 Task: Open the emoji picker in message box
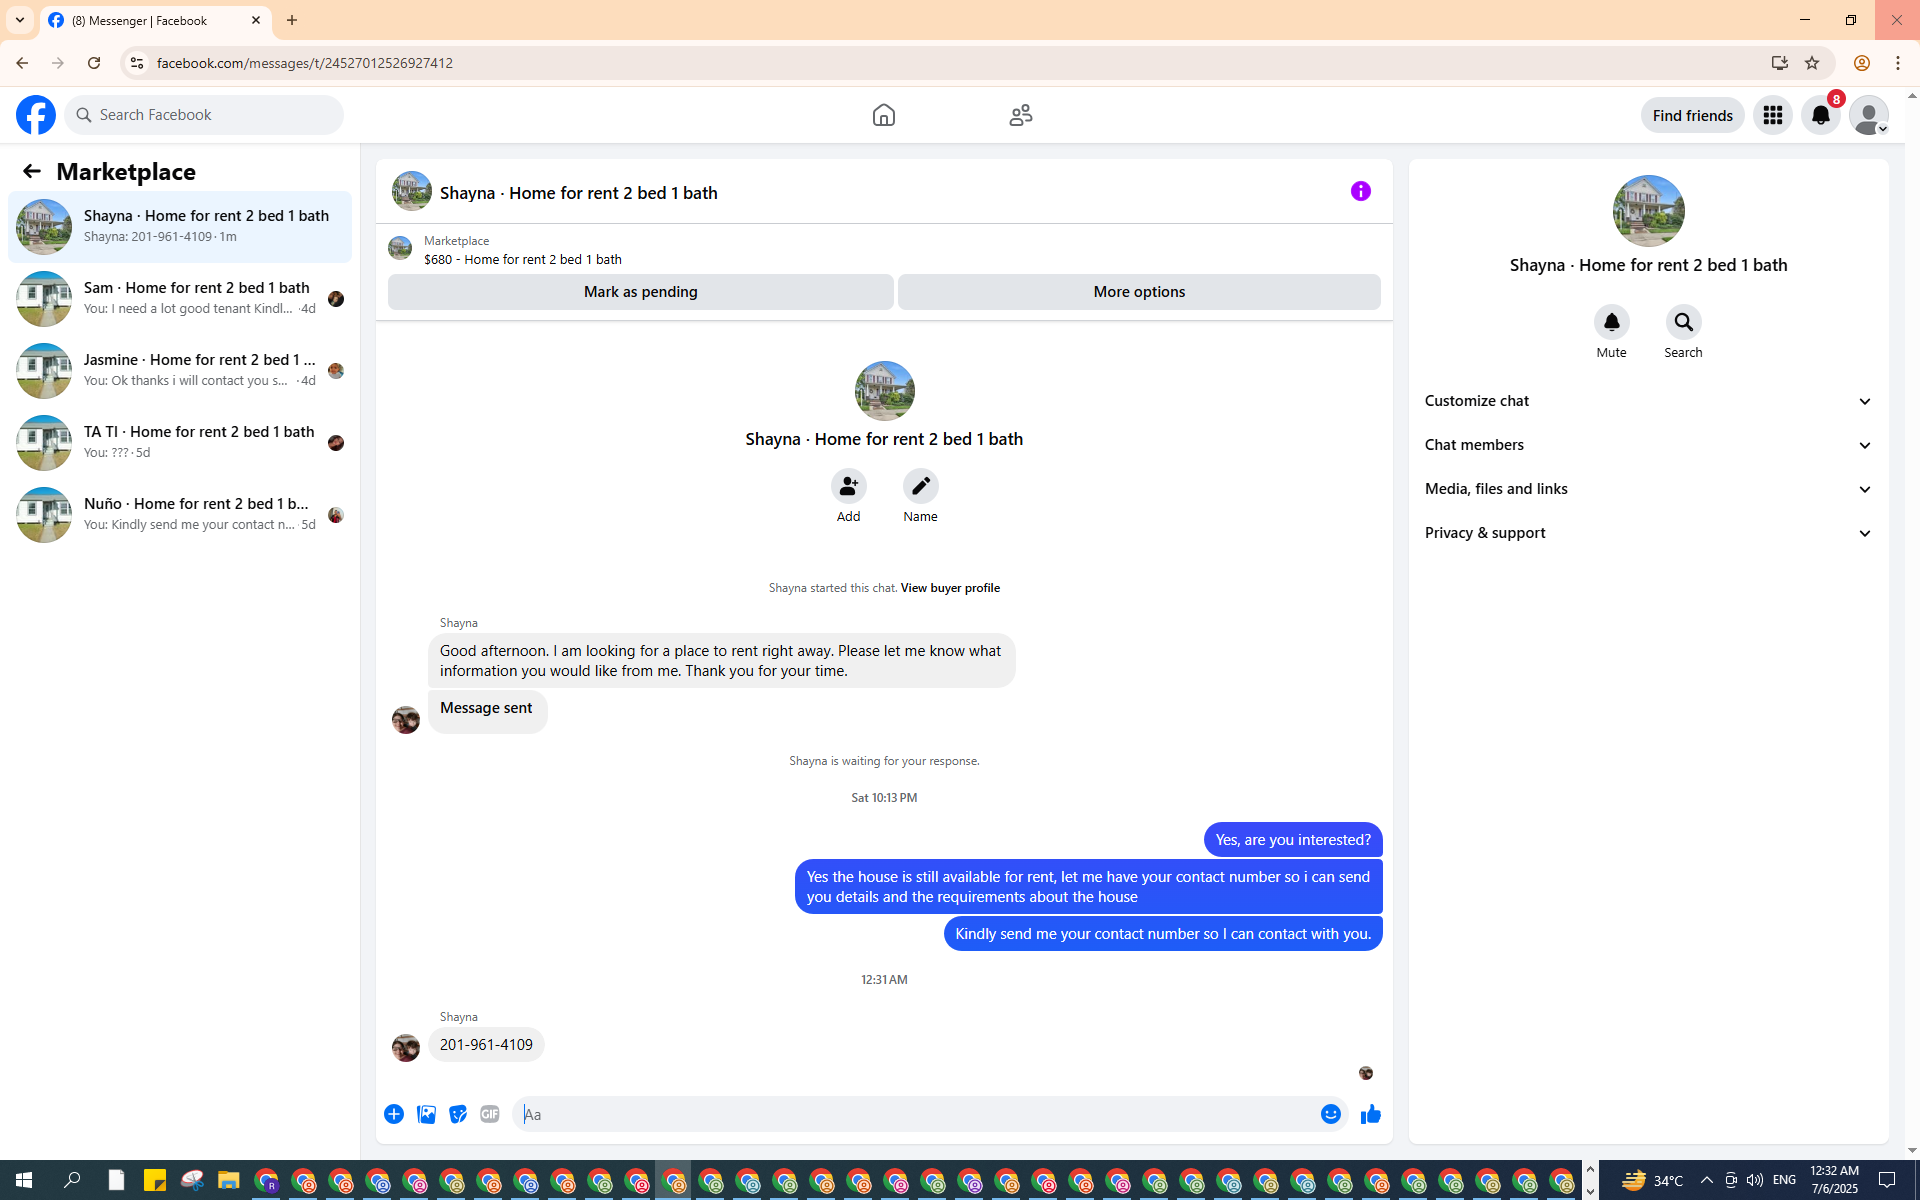point(1330,1114)
